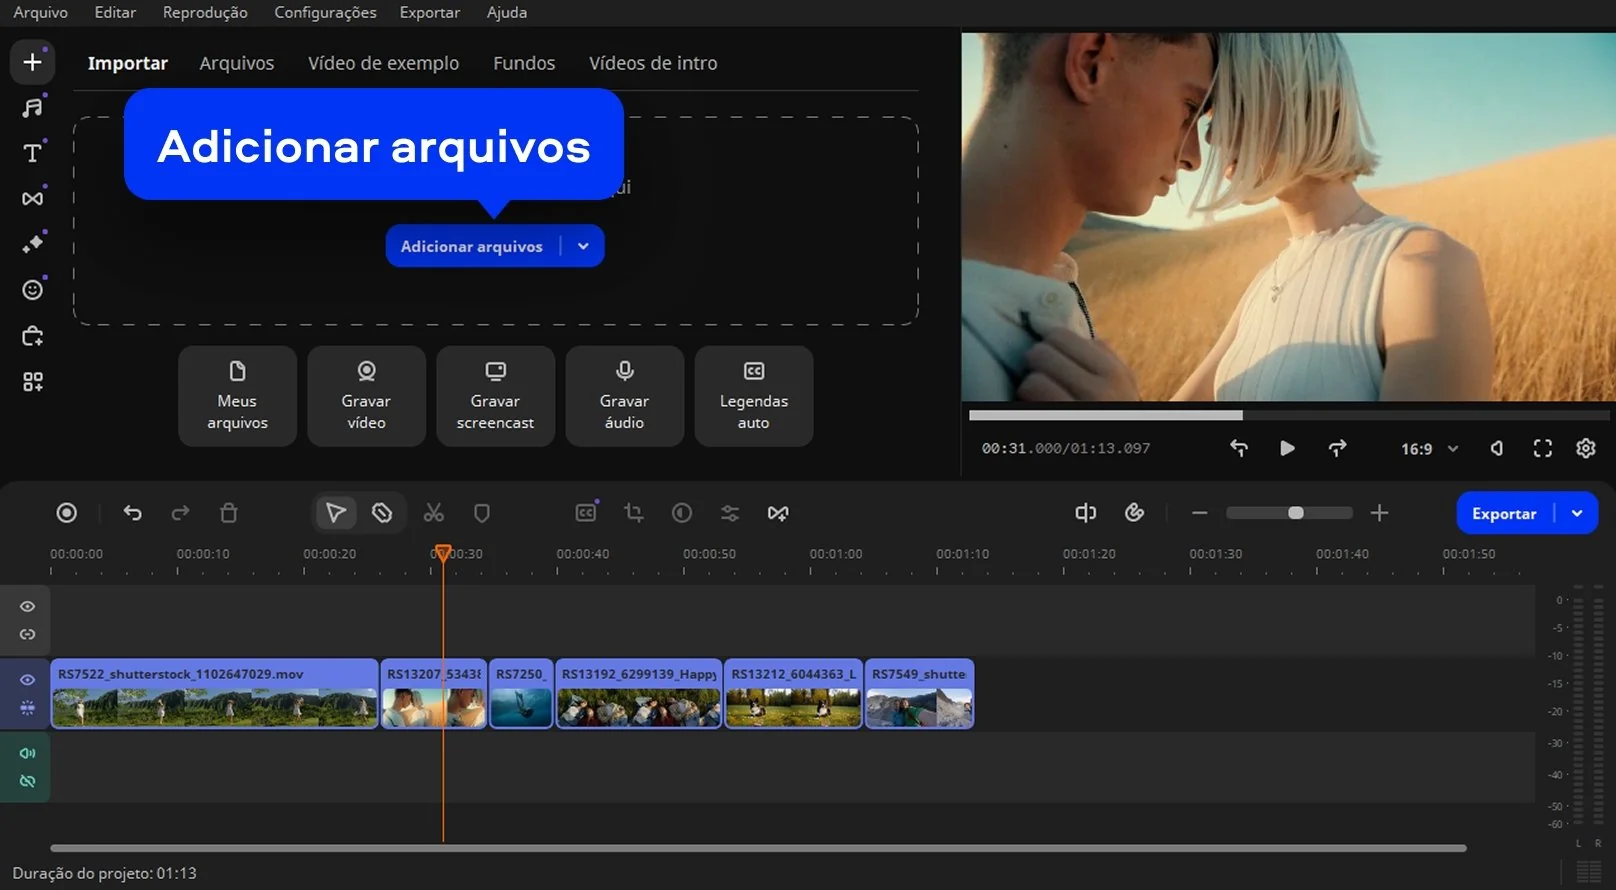Expand the Exportar options arrow

tap(1577, 513)
